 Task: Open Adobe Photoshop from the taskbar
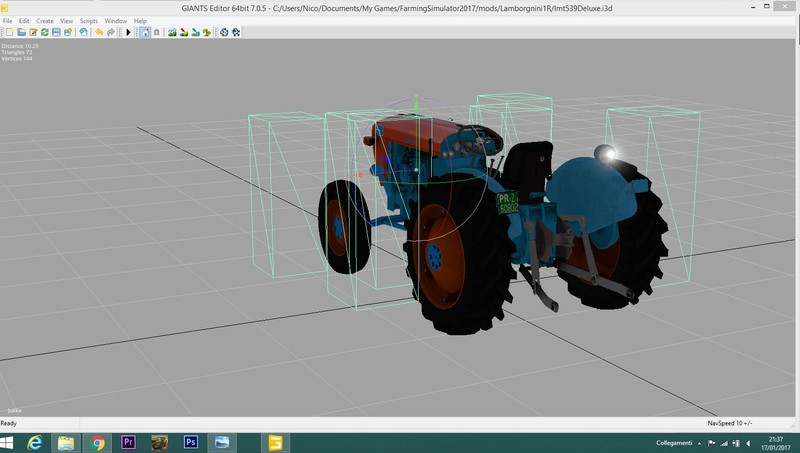click(x=190, y=442)
